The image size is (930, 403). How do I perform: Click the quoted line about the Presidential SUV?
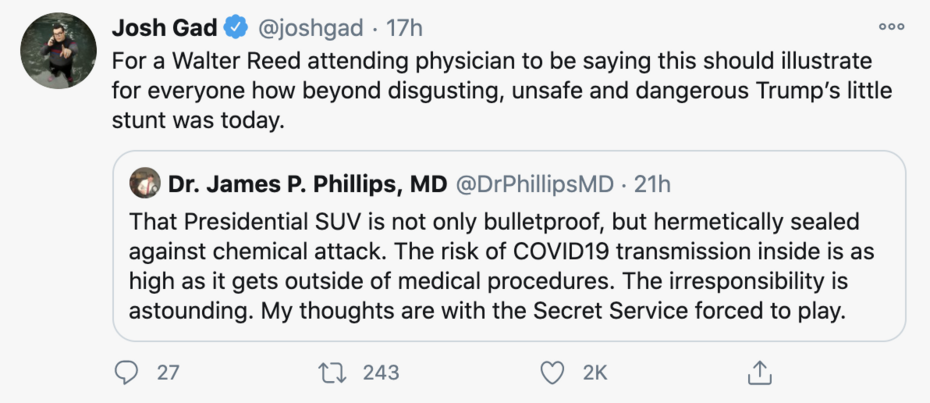click(495, 220)
